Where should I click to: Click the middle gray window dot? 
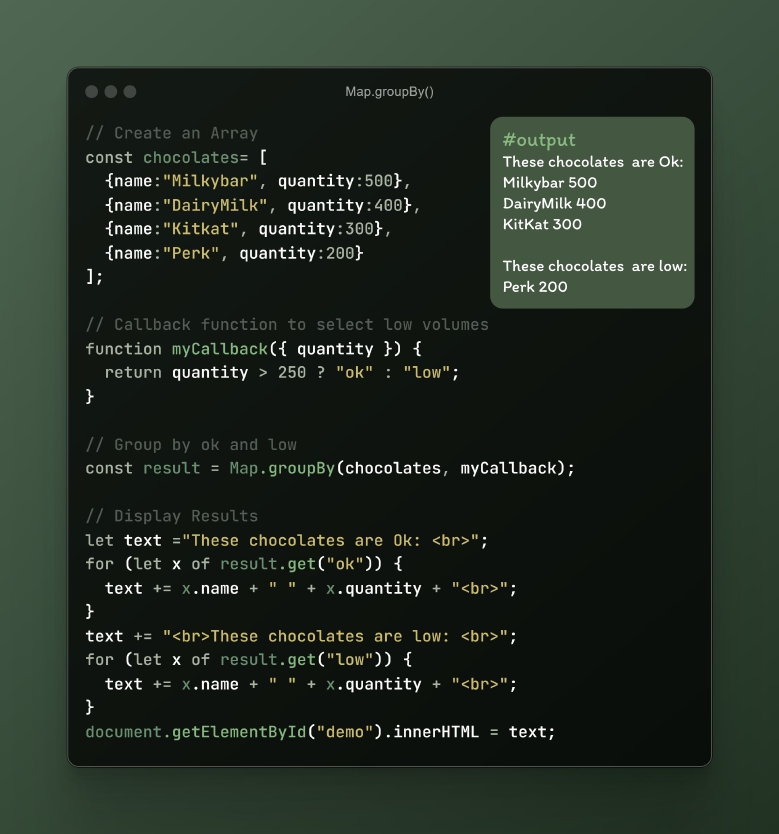click(111, 91)
